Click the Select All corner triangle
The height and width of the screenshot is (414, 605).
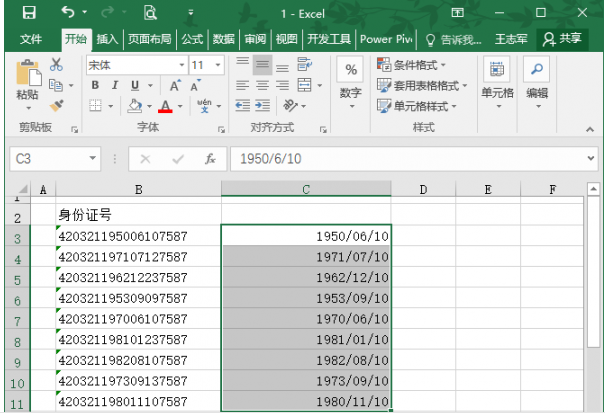[x=23, y=189]
